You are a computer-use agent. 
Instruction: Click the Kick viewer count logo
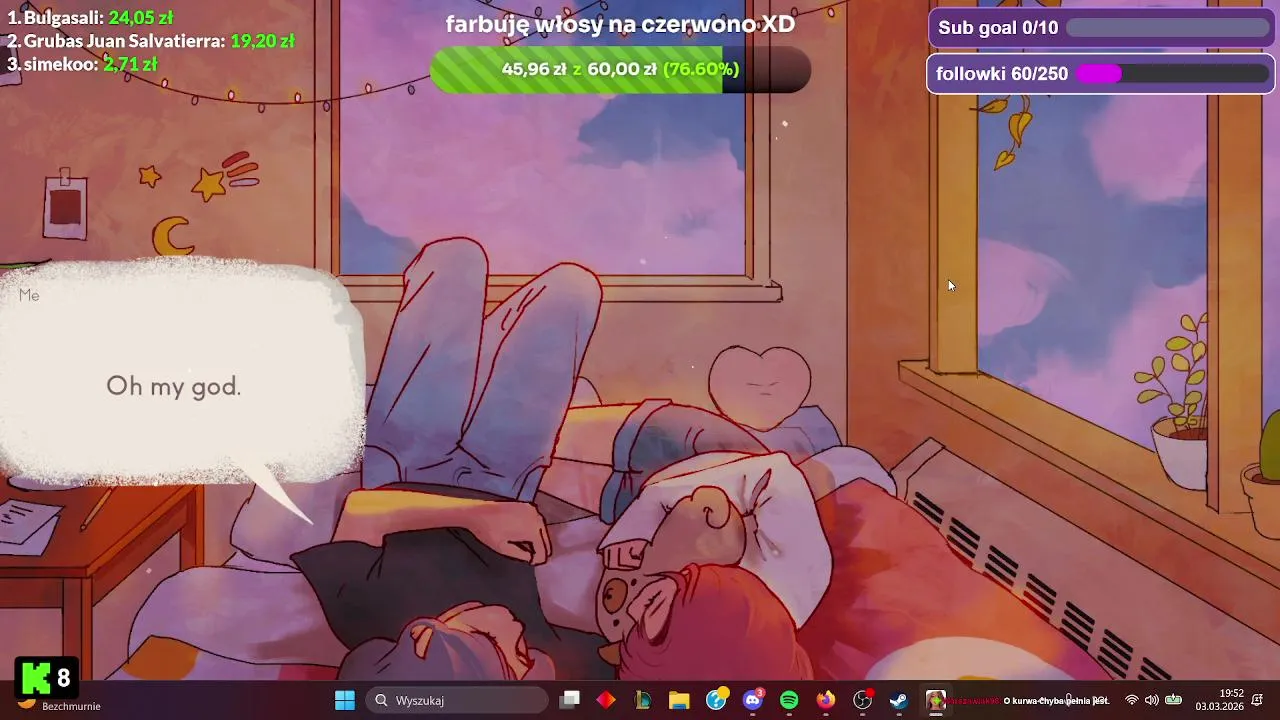tap(46, 678)
